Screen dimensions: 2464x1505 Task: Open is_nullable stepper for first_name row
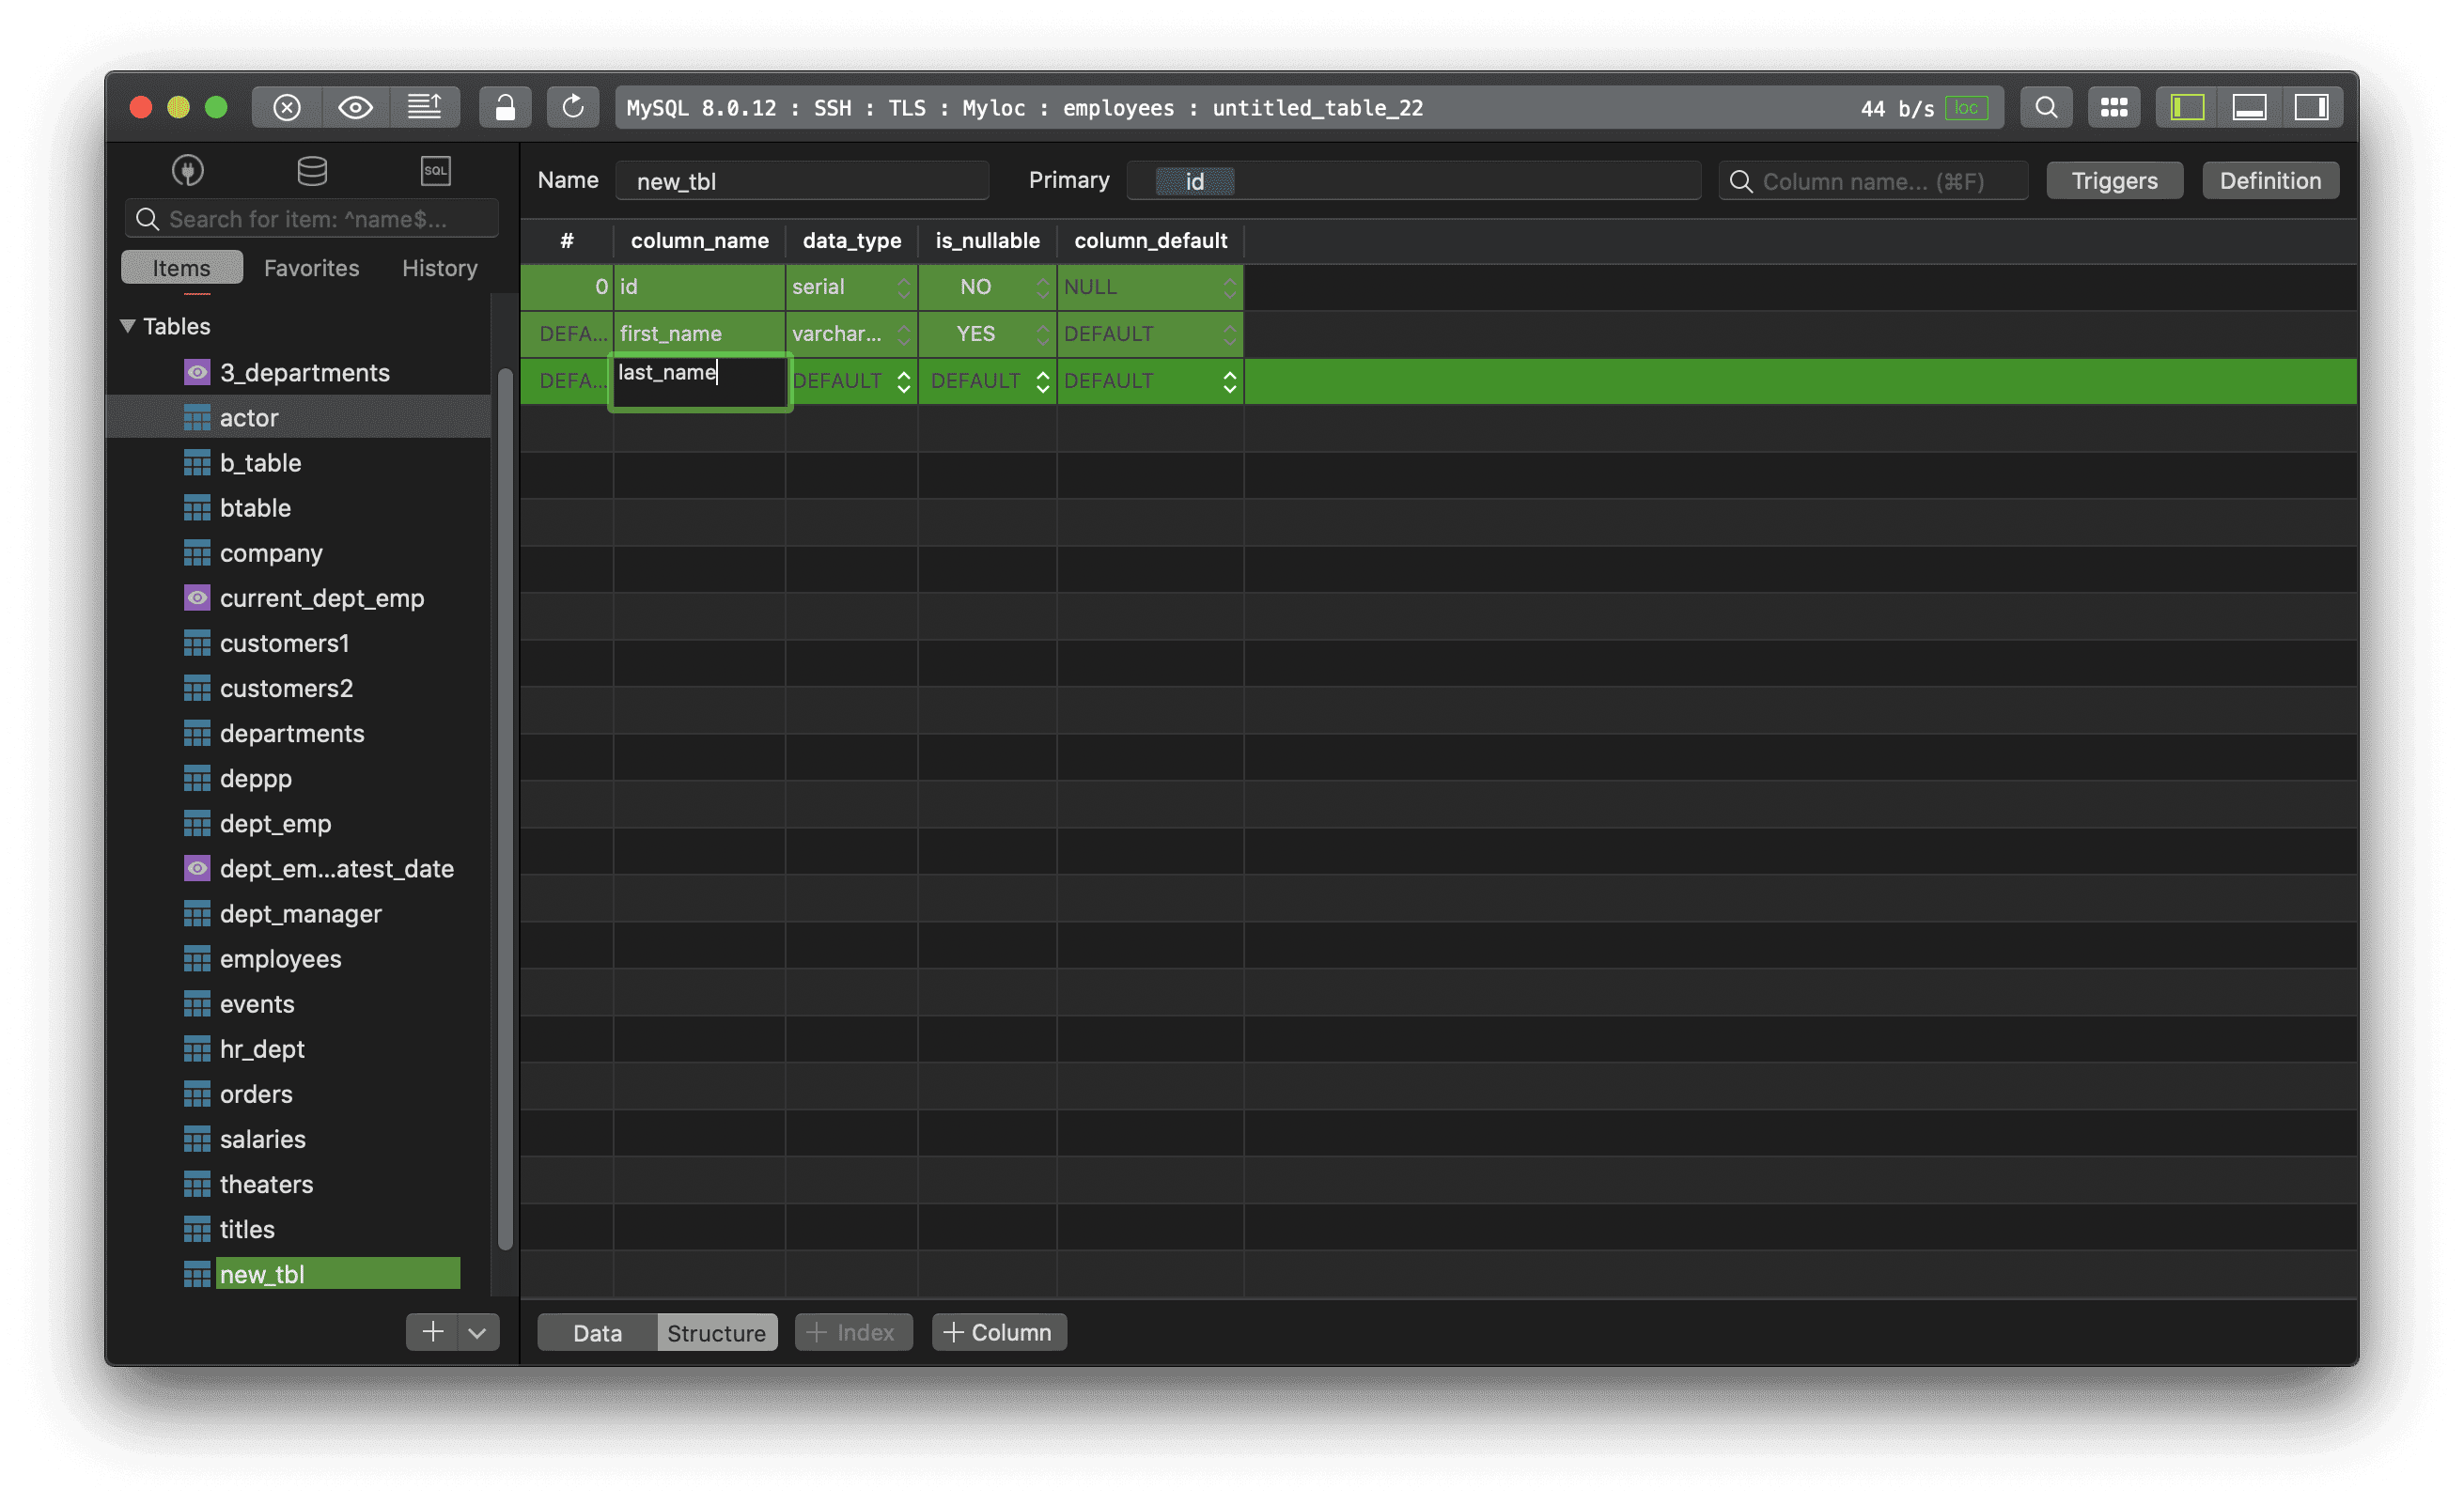[1043, 334]
